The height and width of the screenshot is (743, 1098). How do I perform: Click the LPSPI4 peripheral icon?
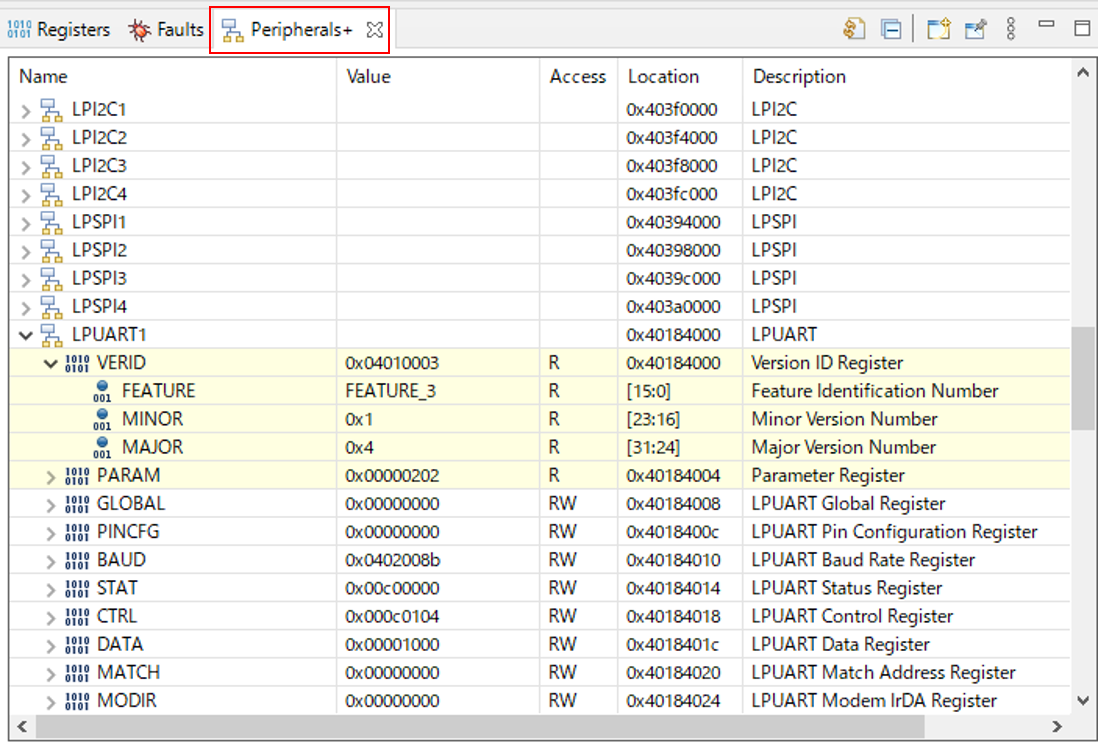click(51, 307)
